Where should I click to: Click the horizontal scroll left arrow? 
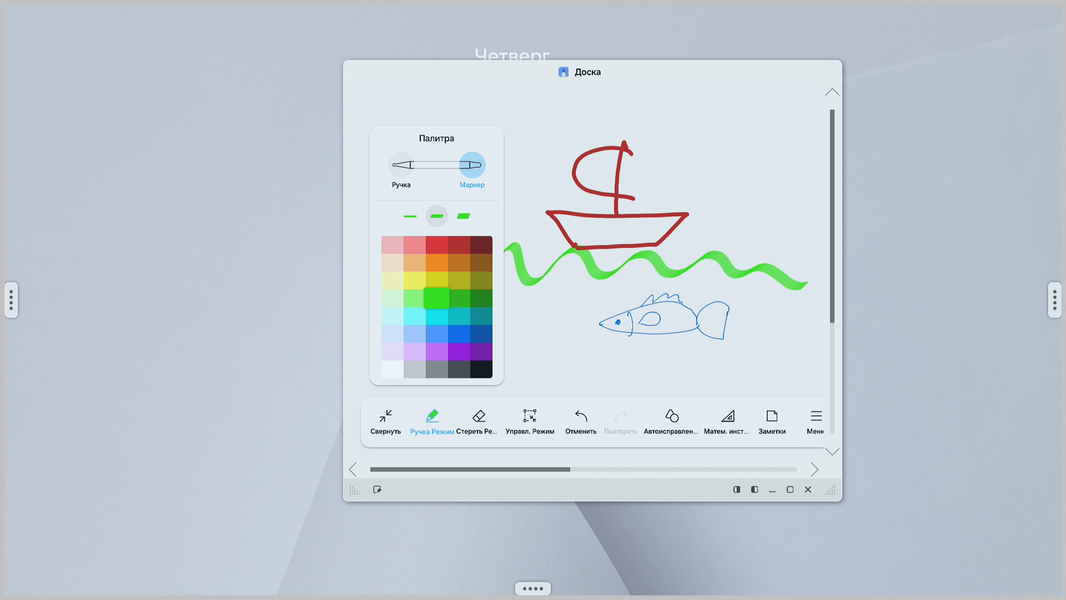pos(353,470)
